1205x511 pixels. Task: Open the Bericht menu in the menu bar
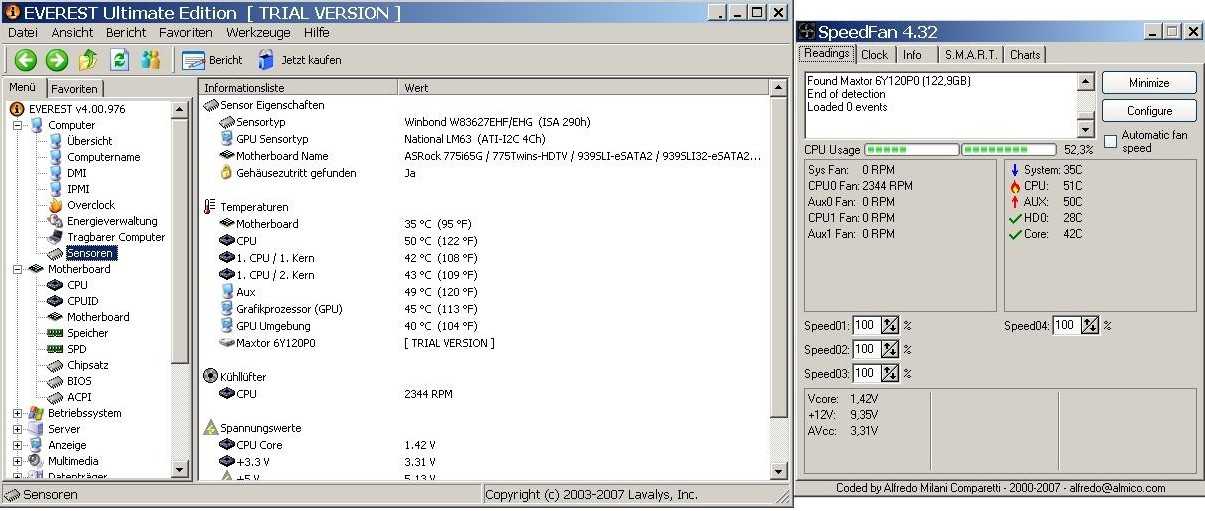(126, 33)
